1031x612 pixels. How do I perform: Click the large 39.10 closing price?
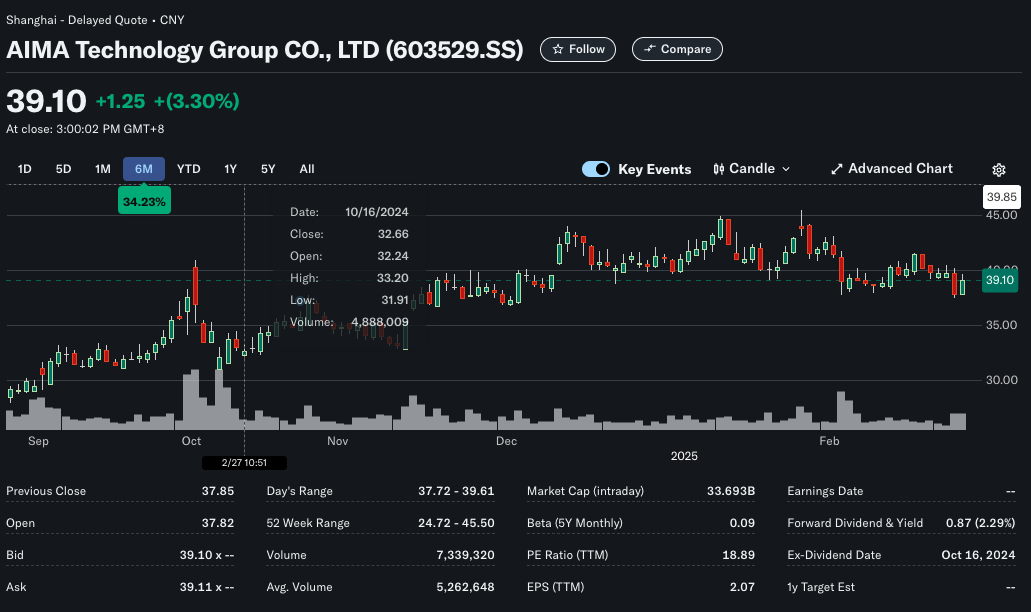[46, 101]
